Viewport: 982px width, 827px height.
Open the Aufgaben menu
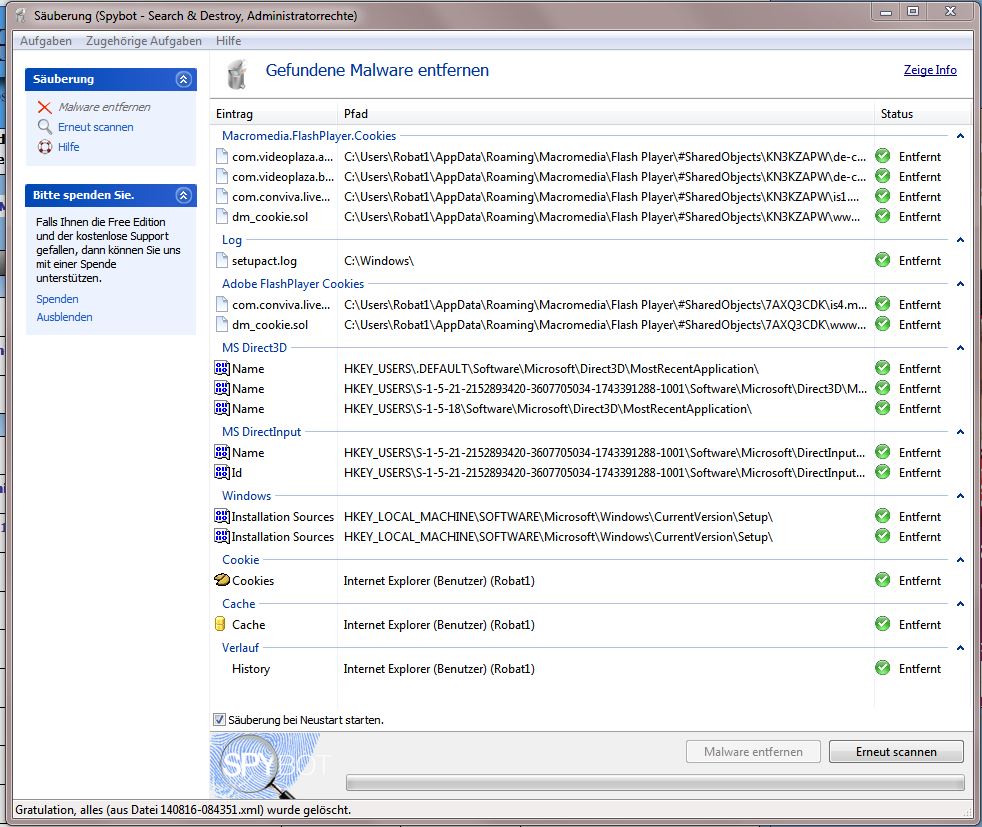46,41
